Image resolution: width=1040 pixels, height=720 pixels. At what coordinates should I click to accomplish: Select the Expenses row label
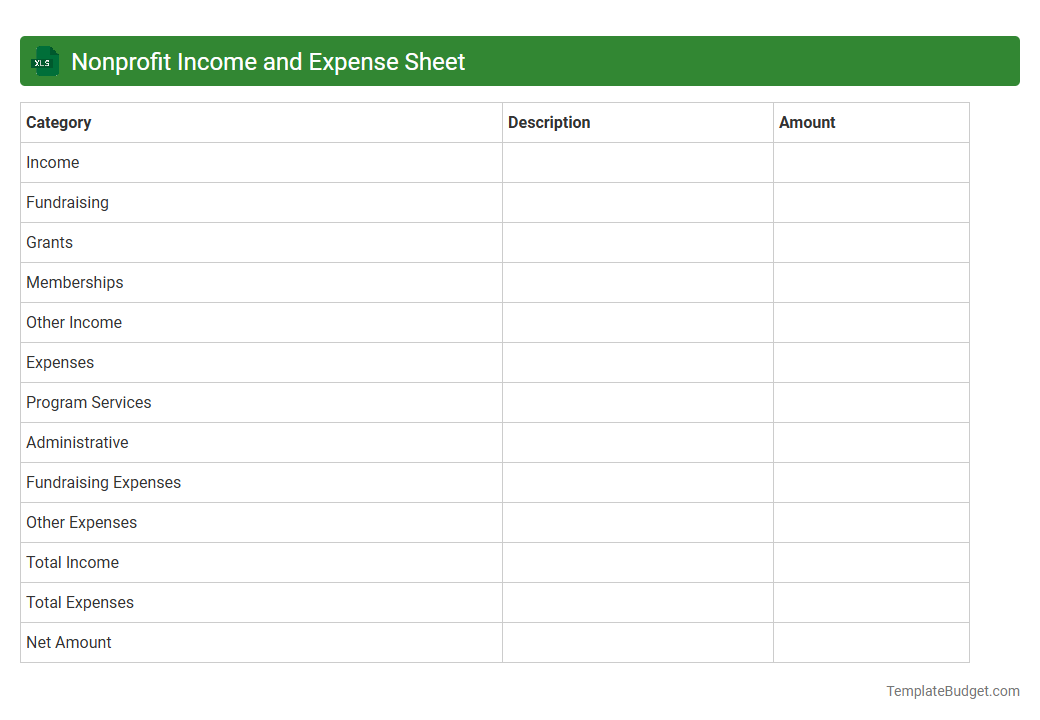(x=60, y=362)
